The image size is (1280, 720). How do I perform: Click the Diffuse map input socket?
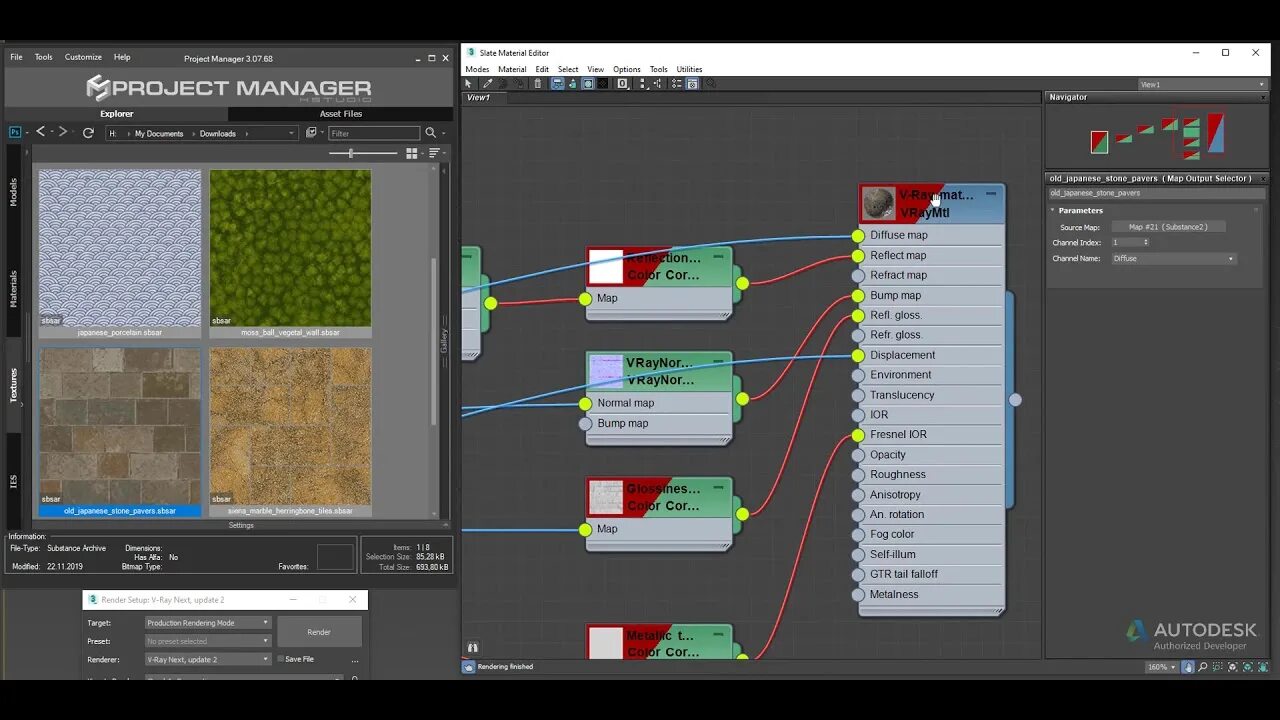858,236
